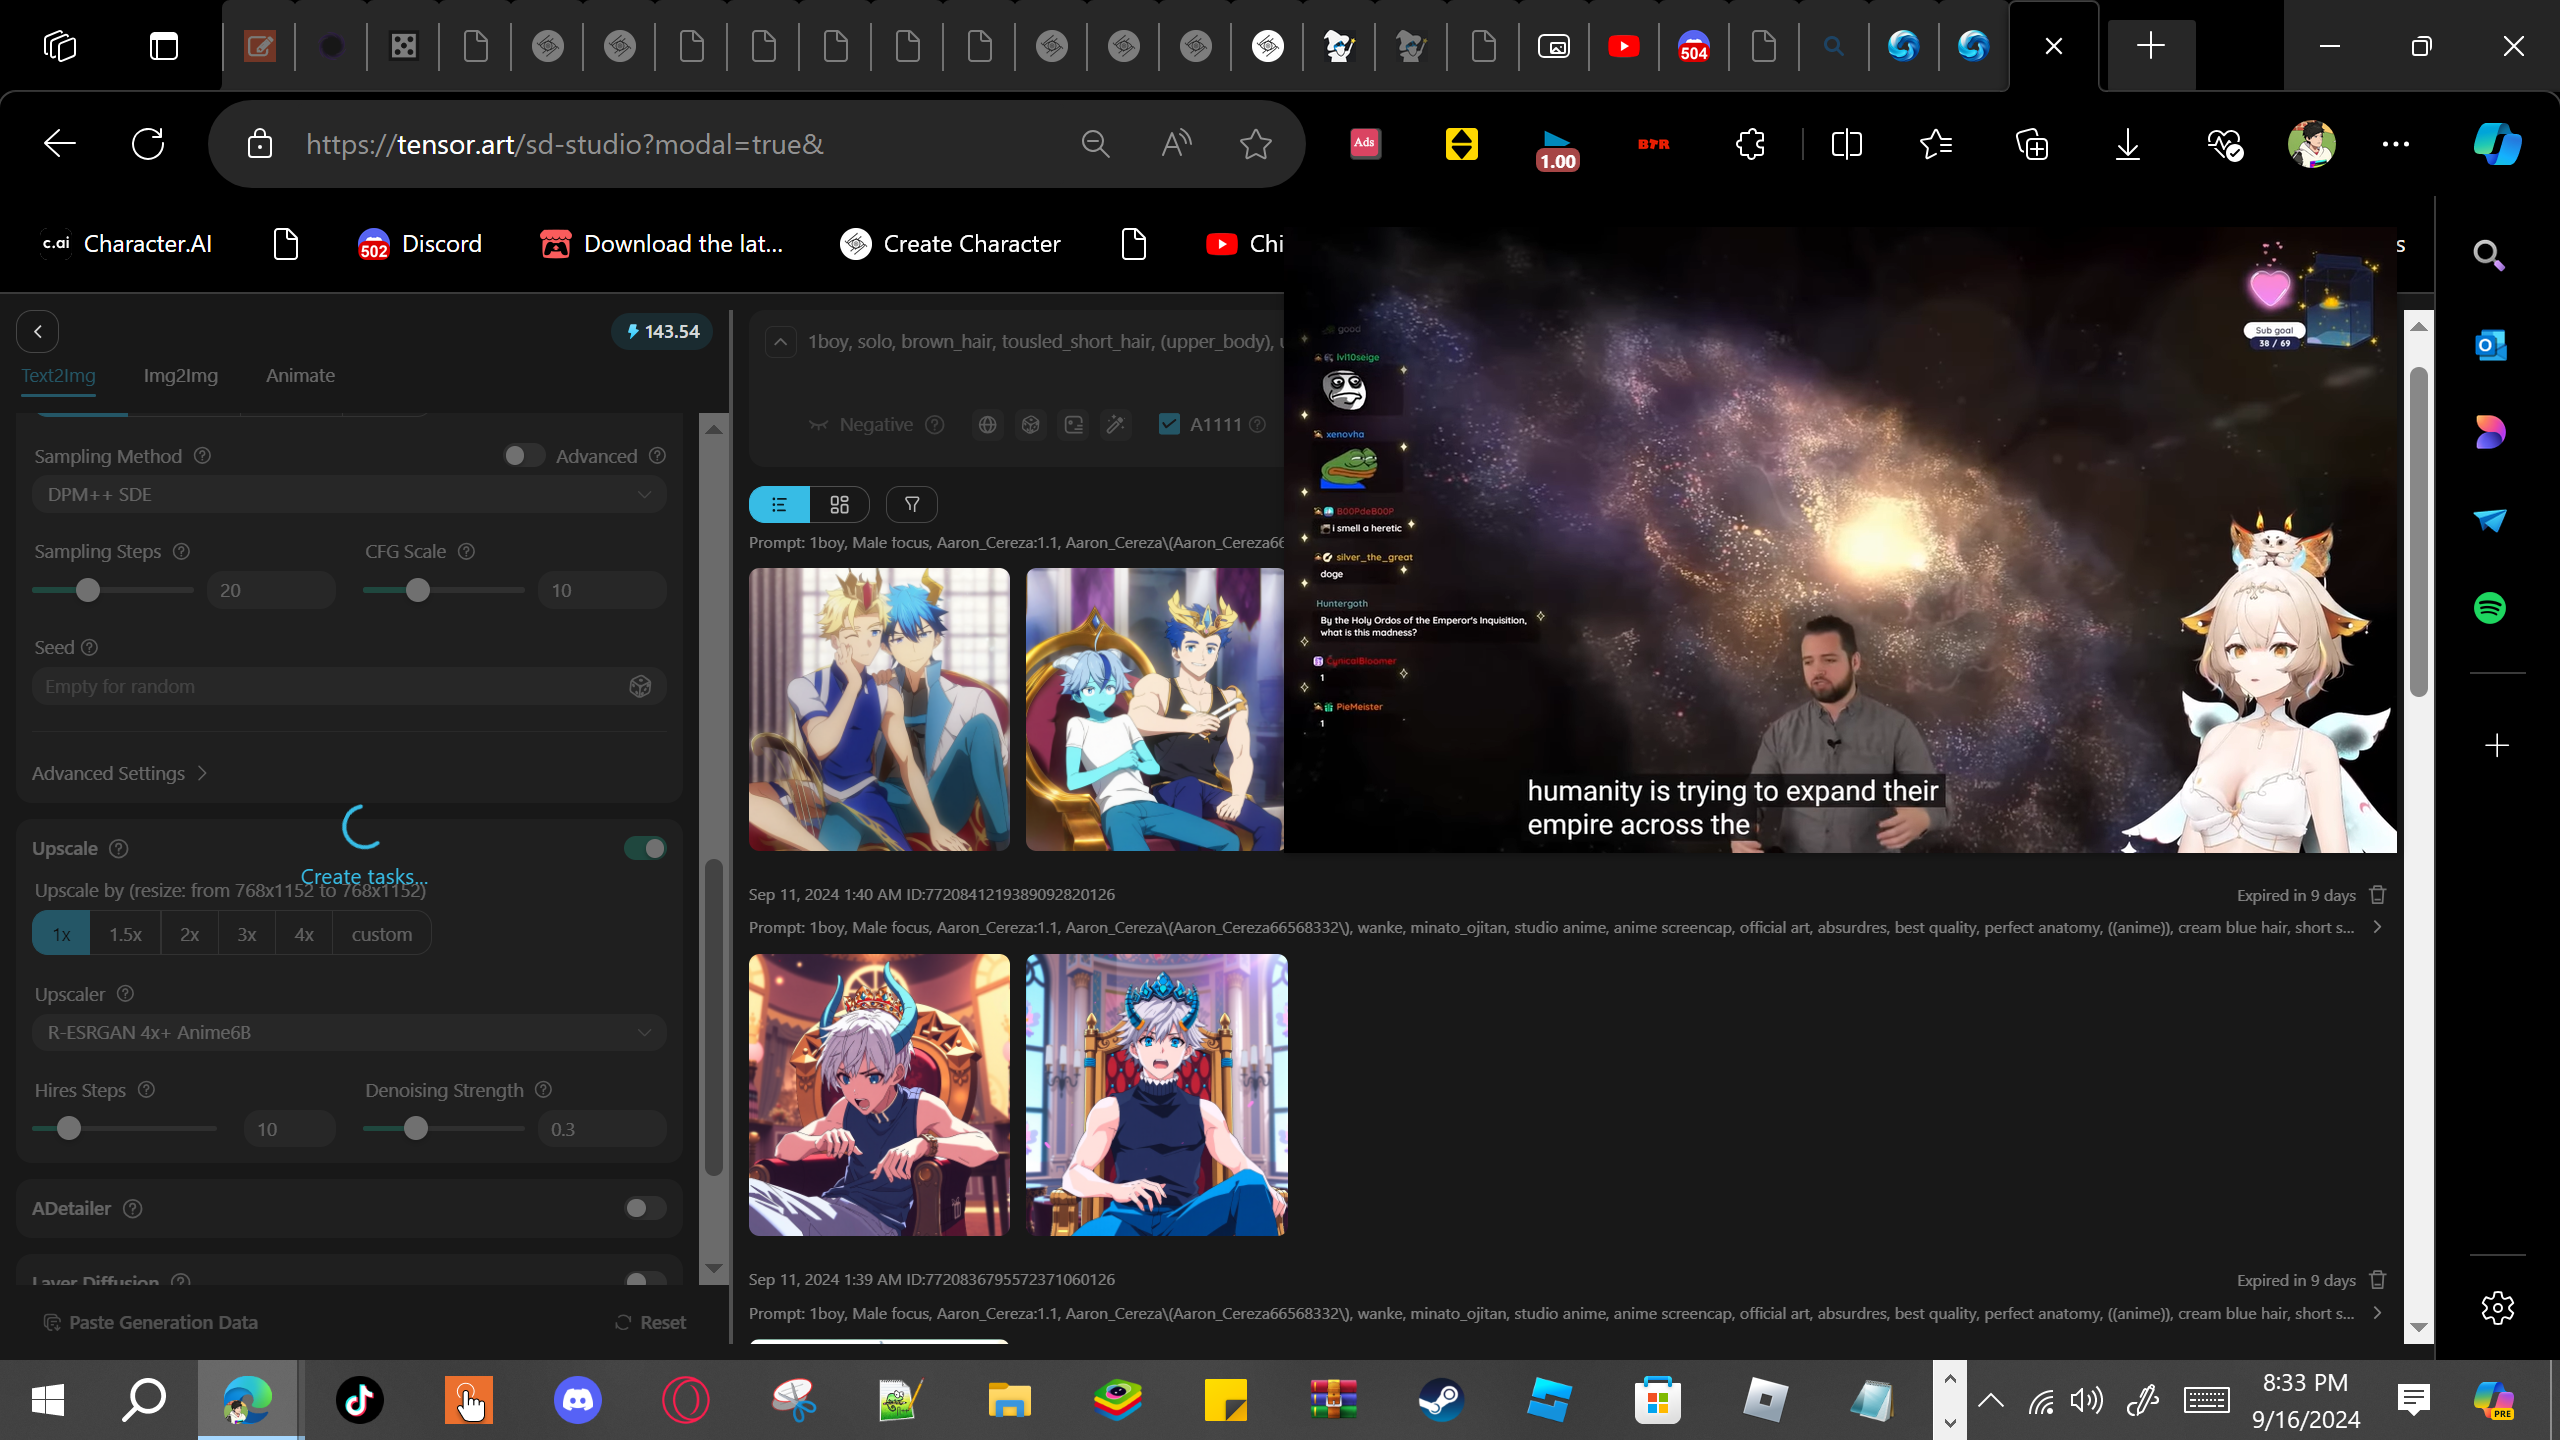Expand Advanced Settings
Screen dimensions: 2560x1440
pyautogui.click(x=120, y=773)
